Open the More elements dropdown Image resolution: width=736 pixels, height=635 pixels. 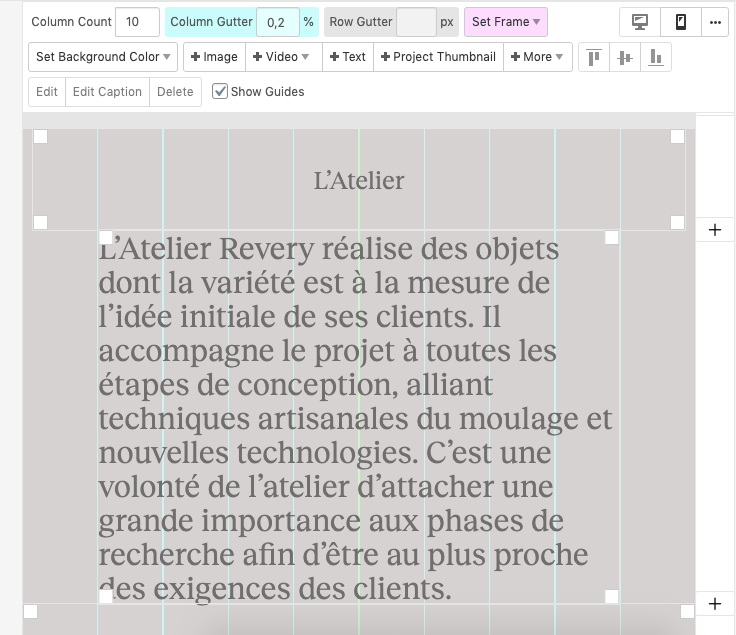click(x=537, y=57)
